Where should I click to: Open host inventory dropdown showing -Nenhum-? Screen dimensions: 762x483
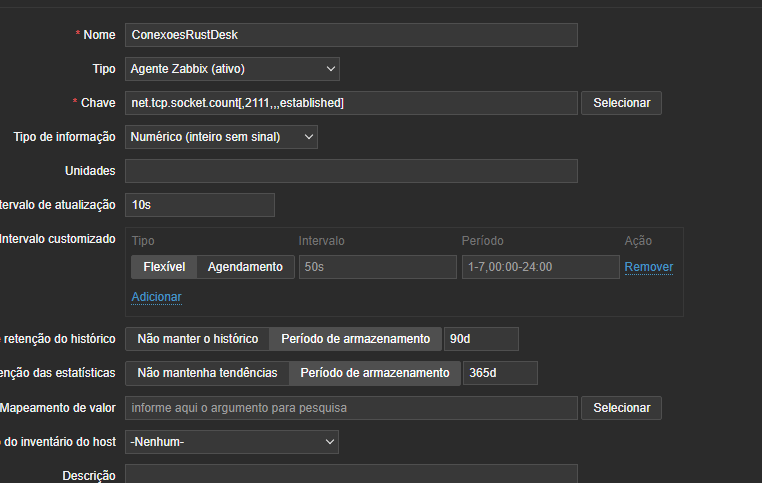coord(232,441)
